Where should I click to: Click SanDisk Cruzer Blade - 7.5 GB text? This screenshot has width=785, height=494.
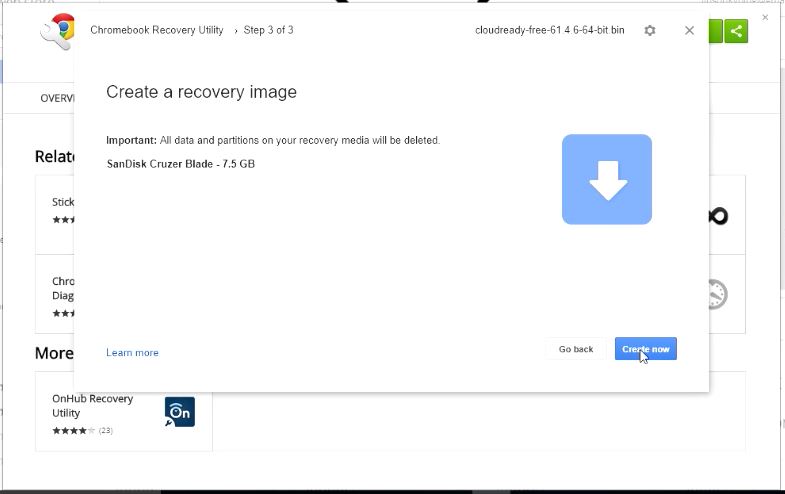[x=181, y=164]
